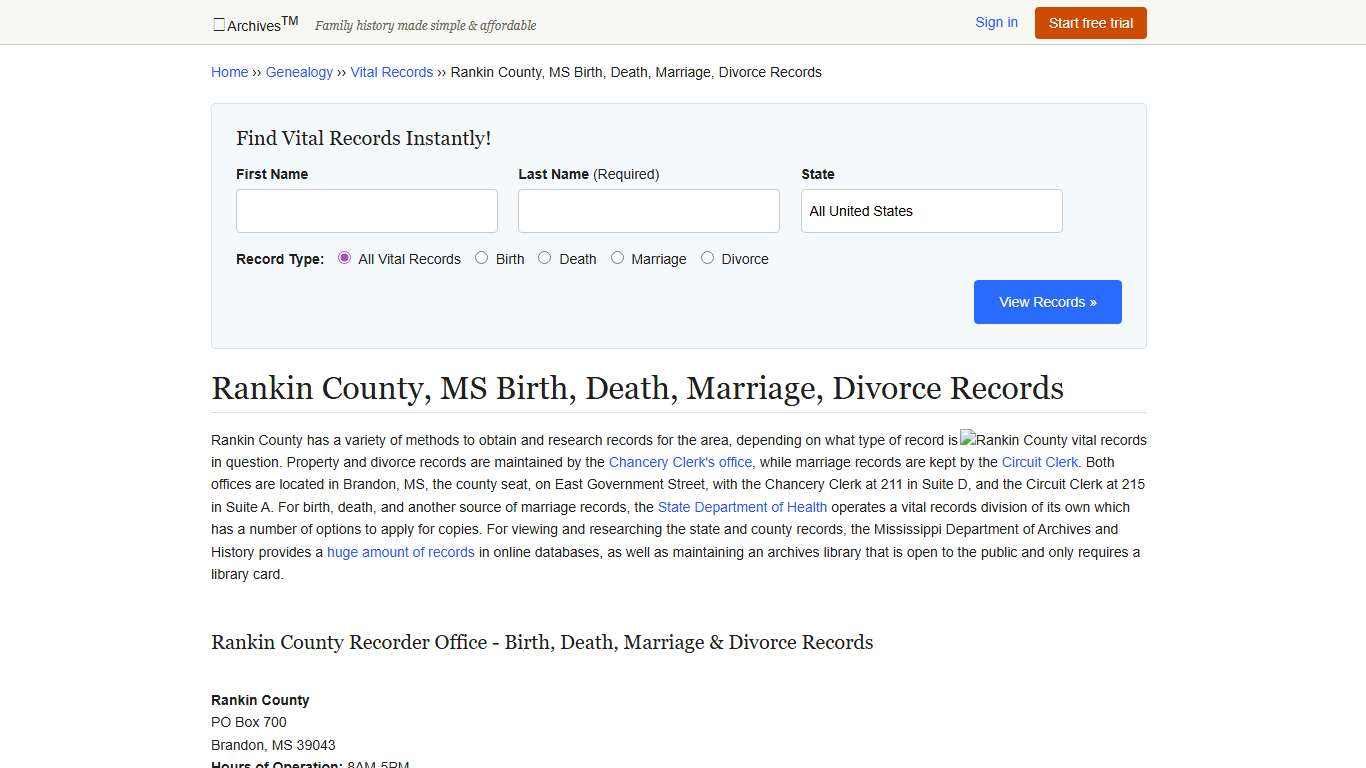Keep All Vital Records selected
The image size is (1366, 768).
click(x=344, y=258)
